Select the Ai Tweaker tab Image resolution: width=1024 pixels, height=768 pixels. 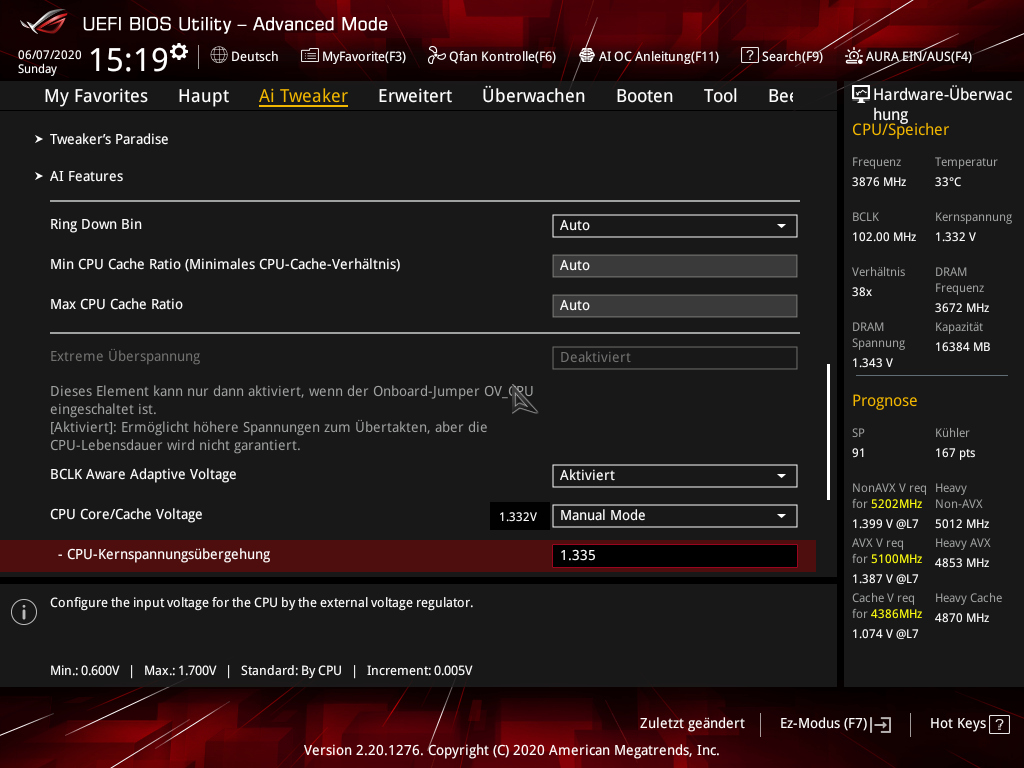point(303,96)
